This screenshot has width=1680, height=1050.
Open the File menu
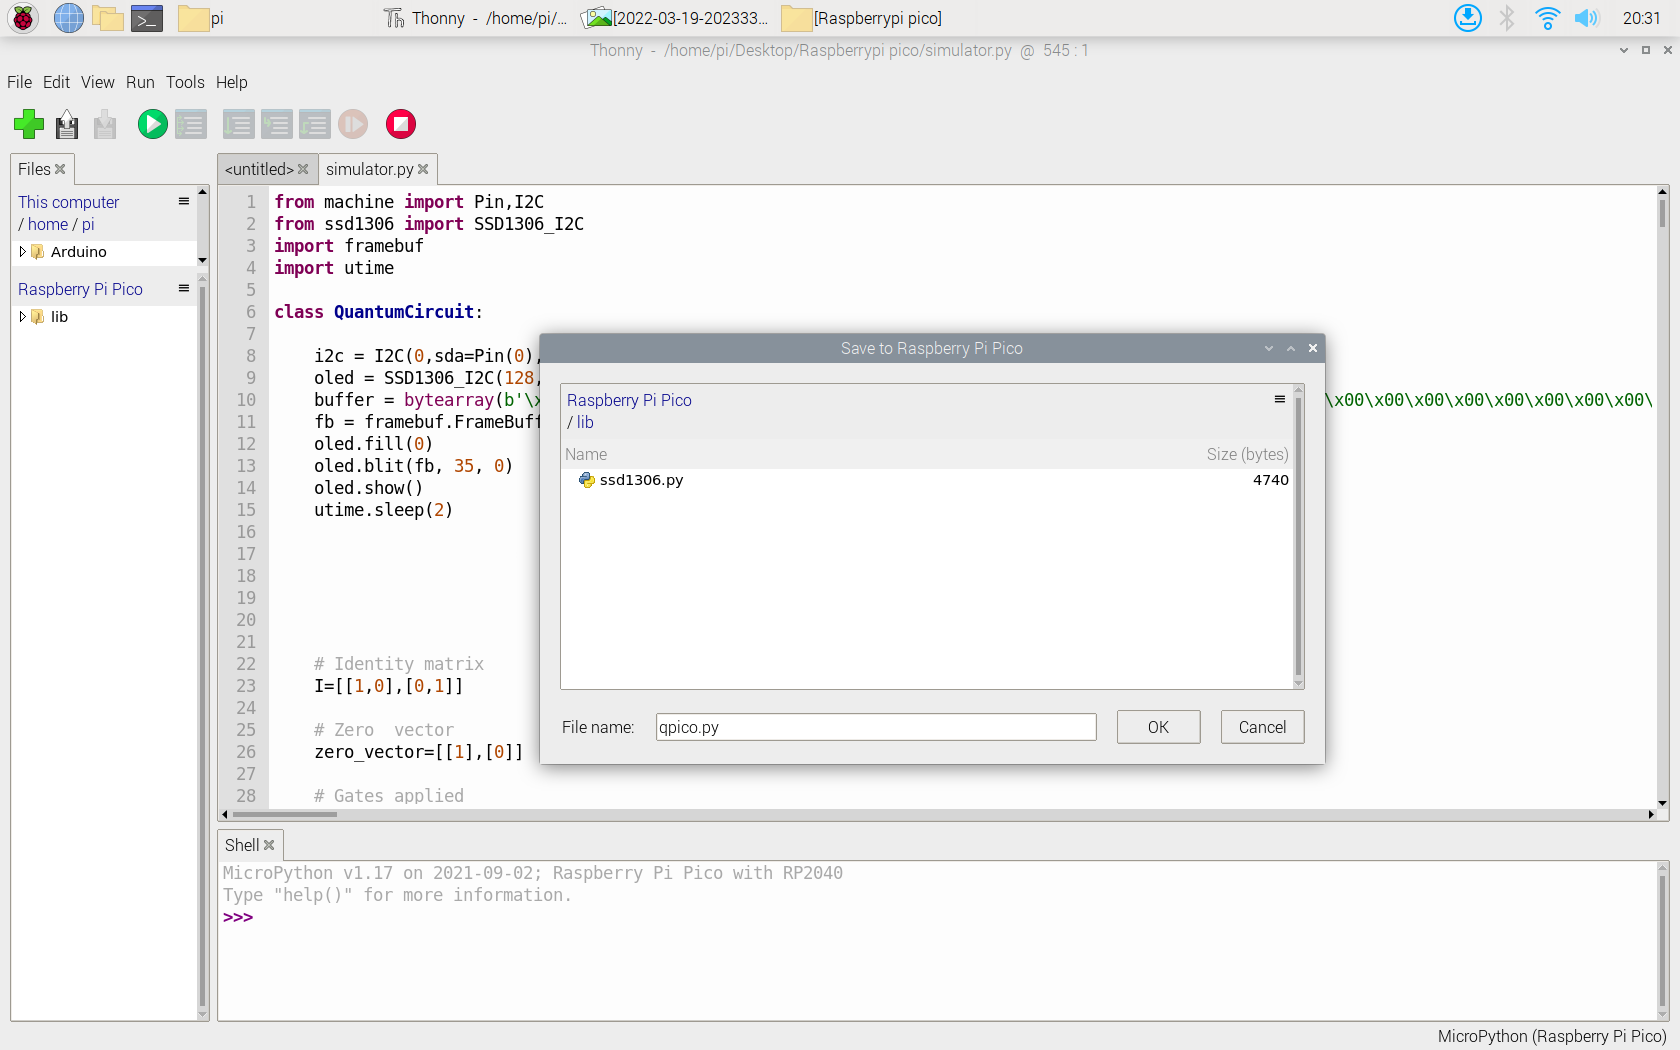[20, 82]
